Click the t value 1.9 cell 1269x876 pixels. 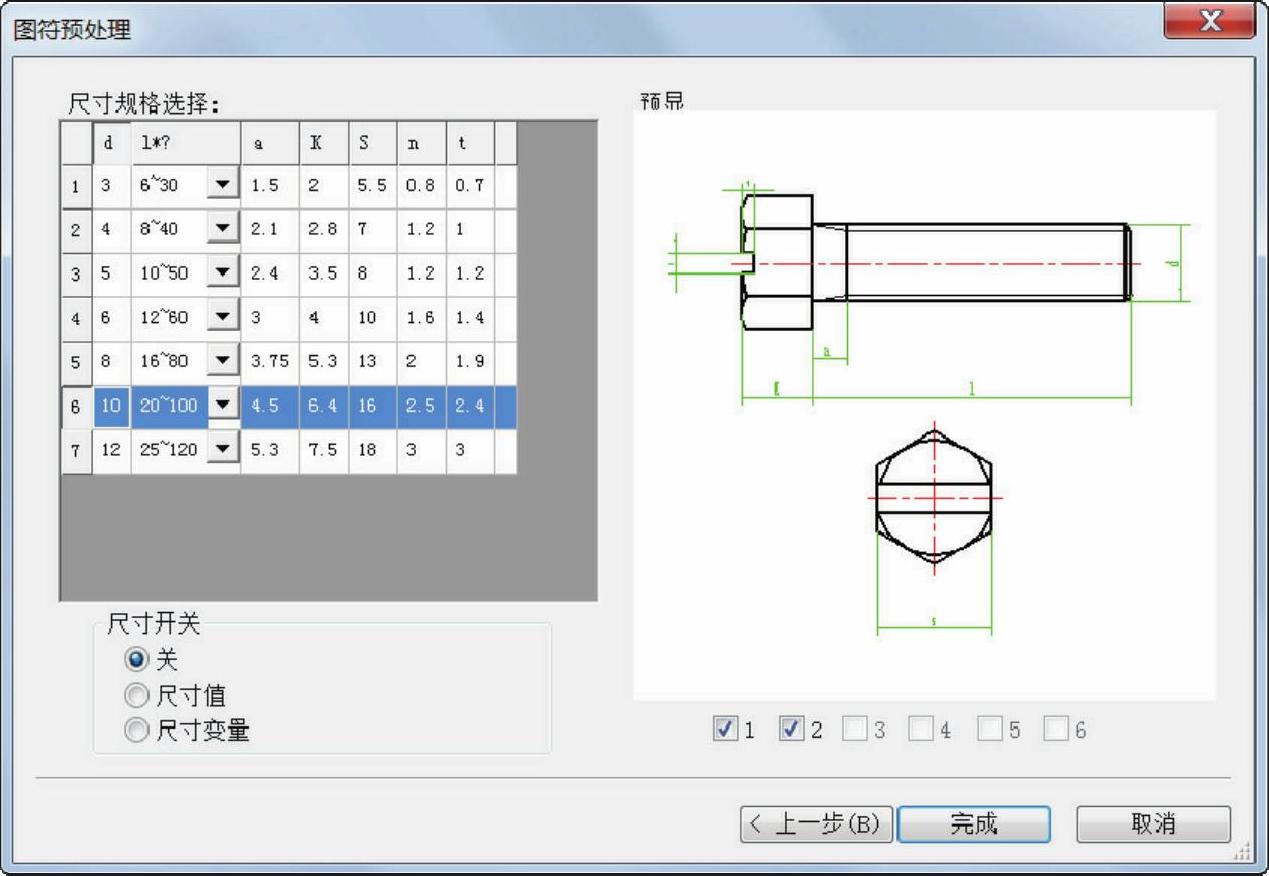click(x=470, y=362)
